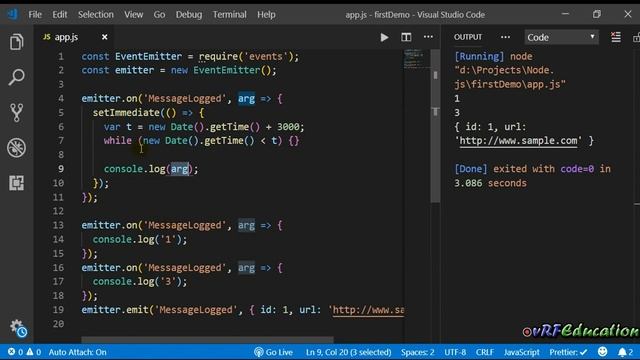Open the View menu
This screenshot has width=640, height=360.
(x=133, y=14)
